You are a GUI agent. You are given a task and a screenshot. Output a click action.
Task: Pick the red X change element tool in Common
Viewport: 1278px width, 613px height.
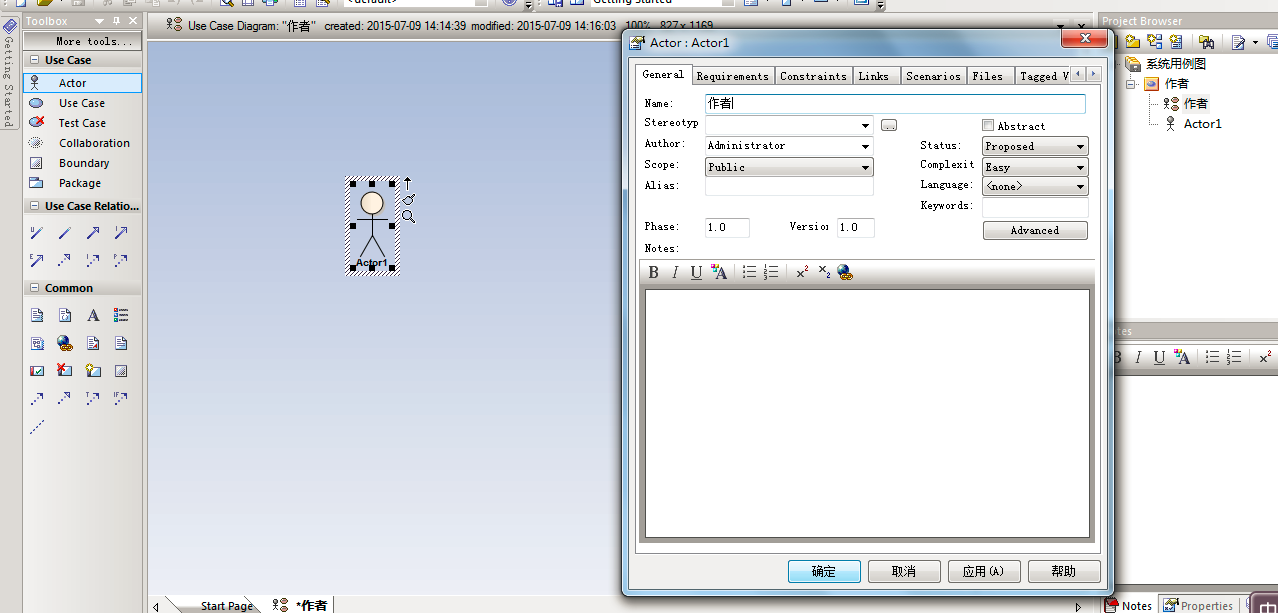(x=65, y=370)
